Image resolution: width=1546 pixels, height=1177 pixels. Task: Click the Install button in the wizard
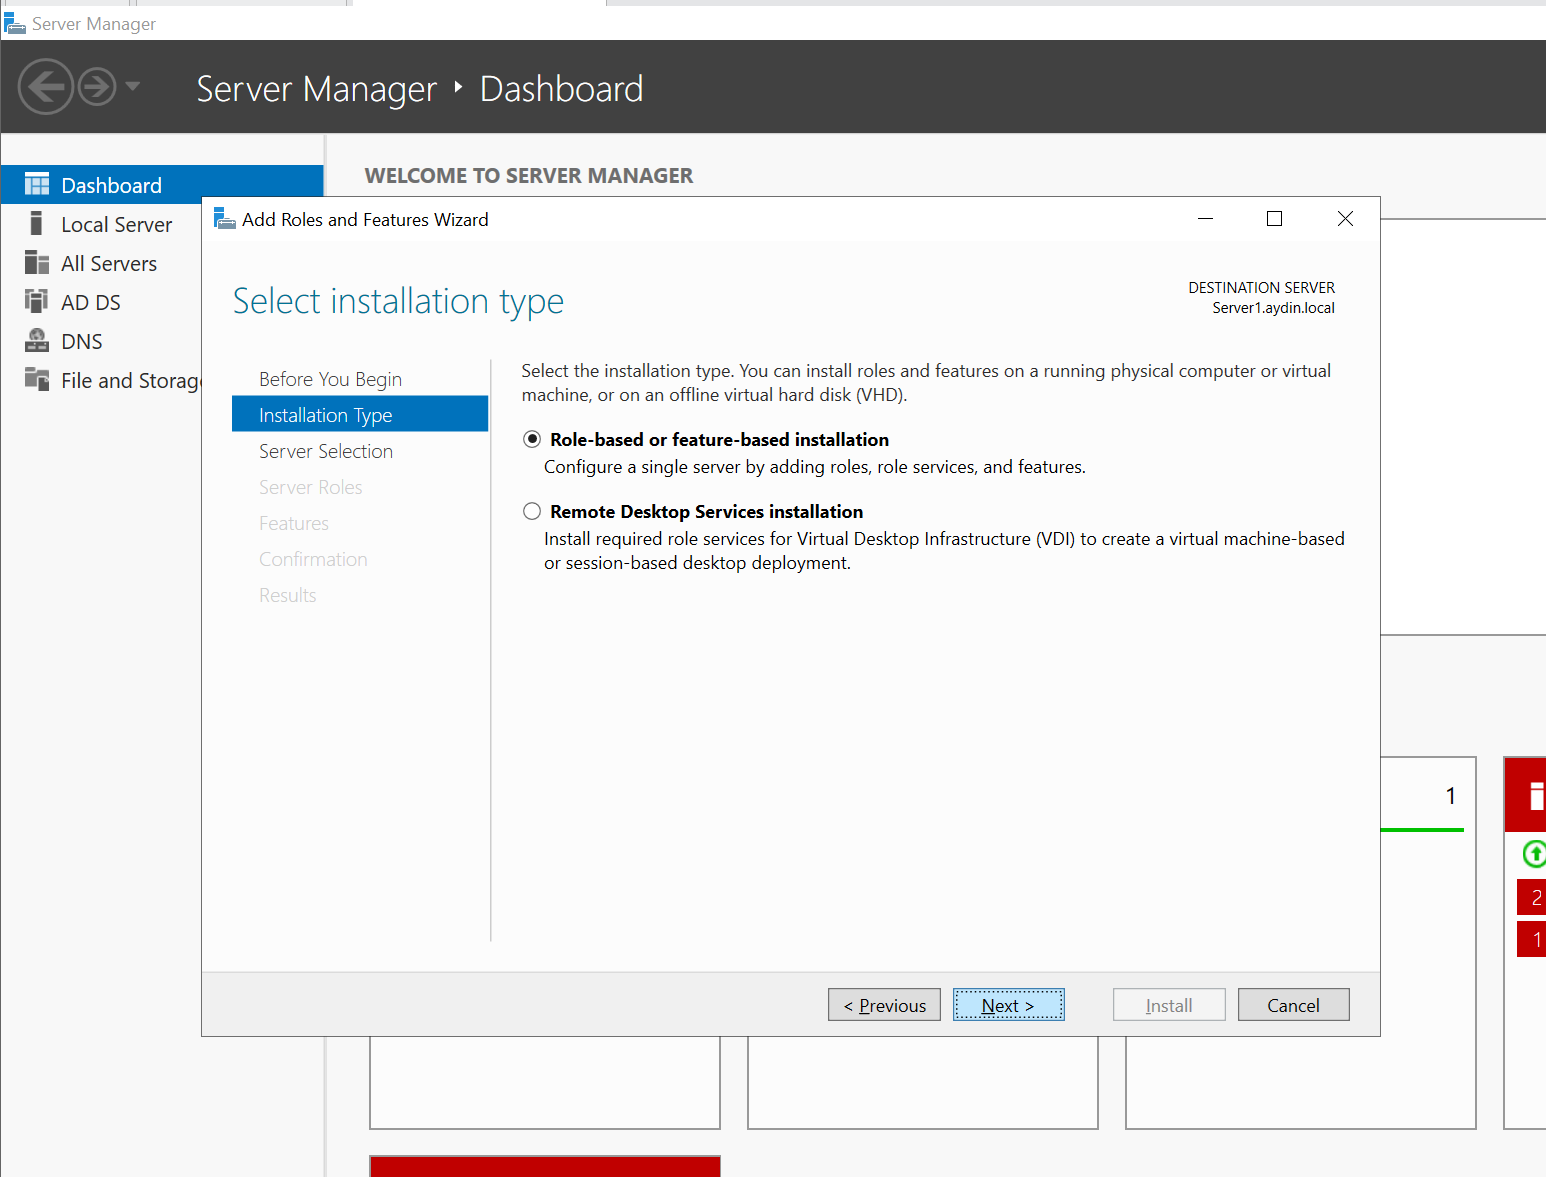tap(1169, 1005)
